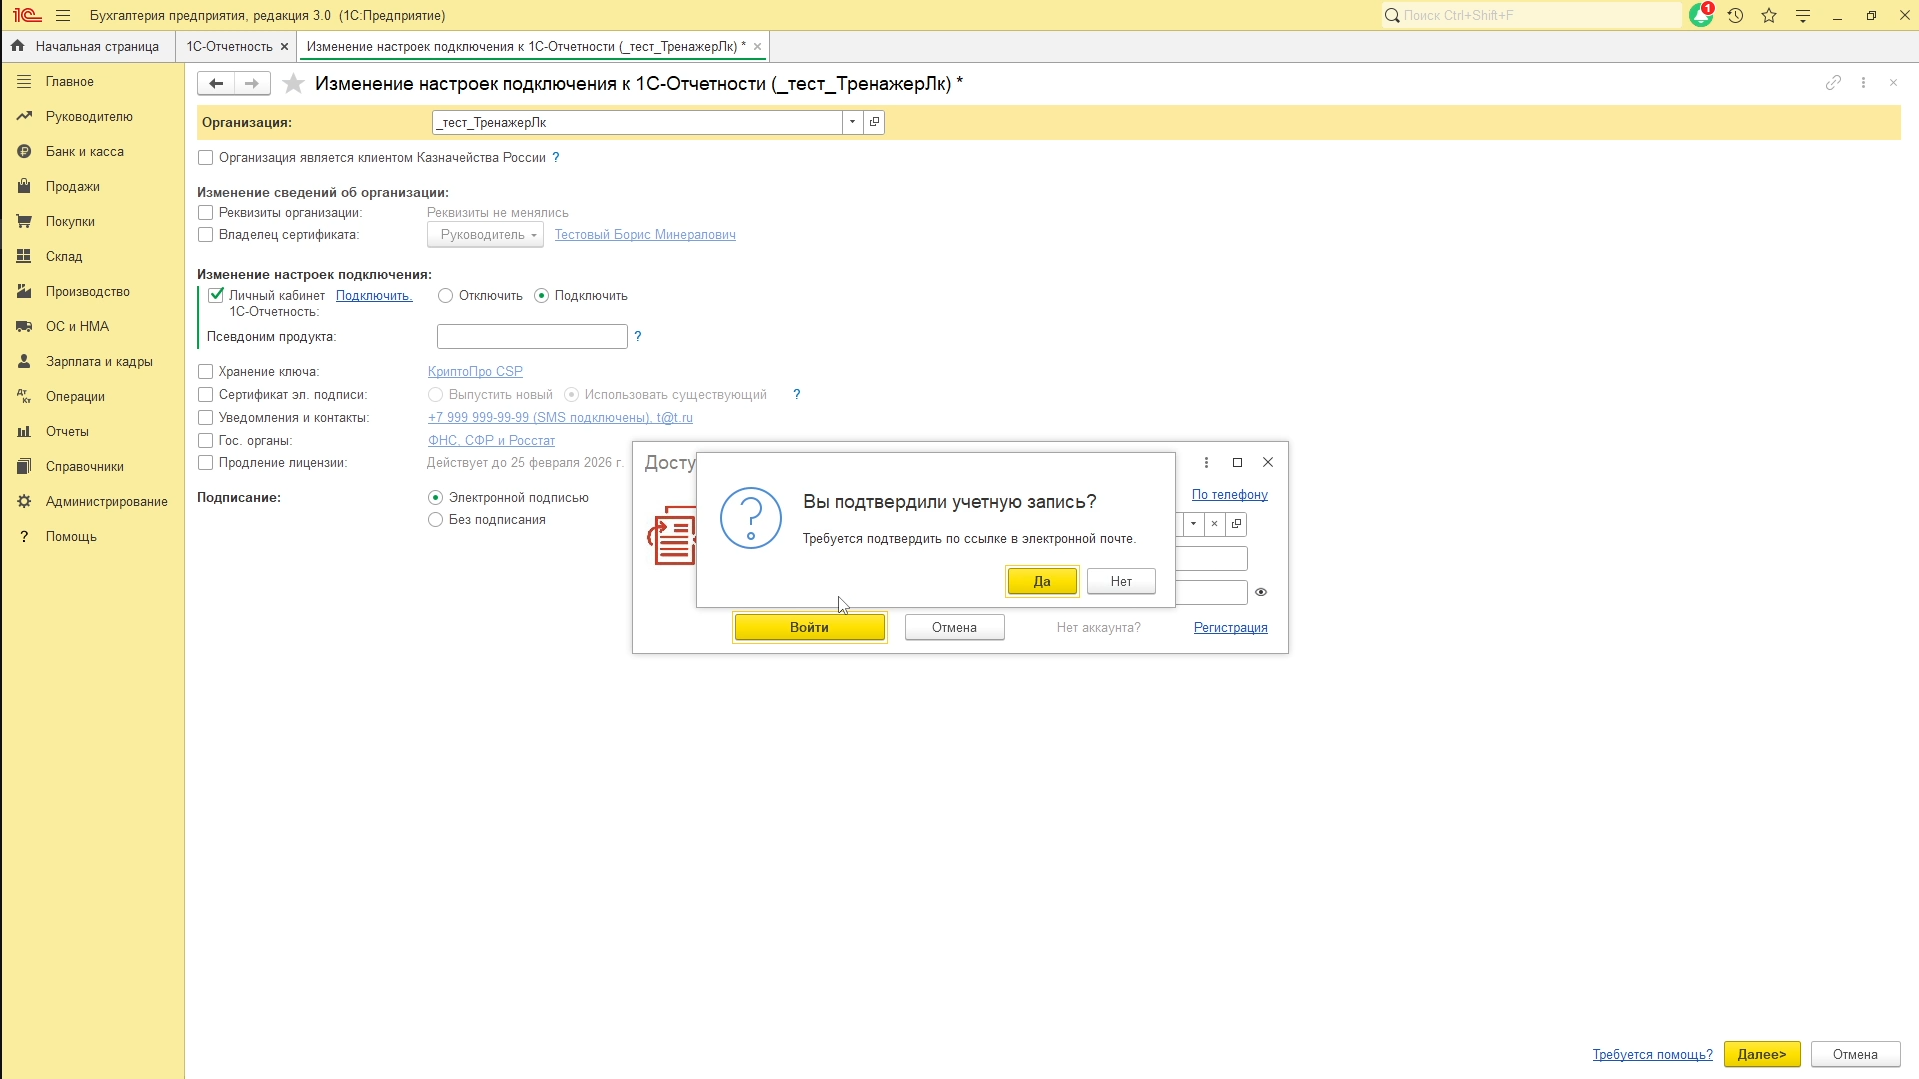Open the 1C main menu logo icon

pos(27,15)
